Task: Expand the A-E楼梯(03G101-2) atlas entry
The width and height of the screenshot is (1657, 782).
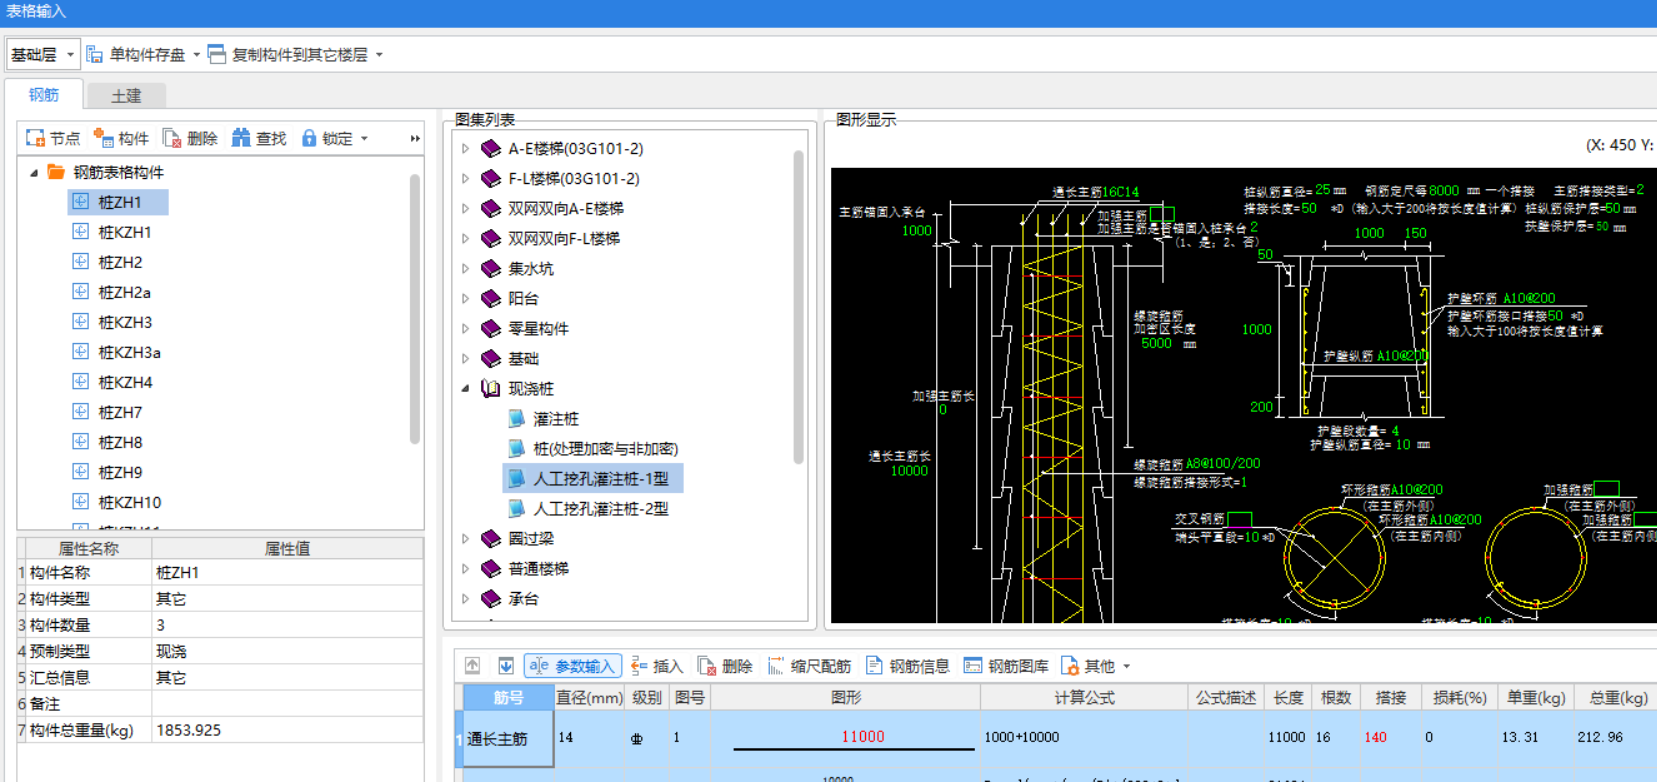Action: (465, 148)
